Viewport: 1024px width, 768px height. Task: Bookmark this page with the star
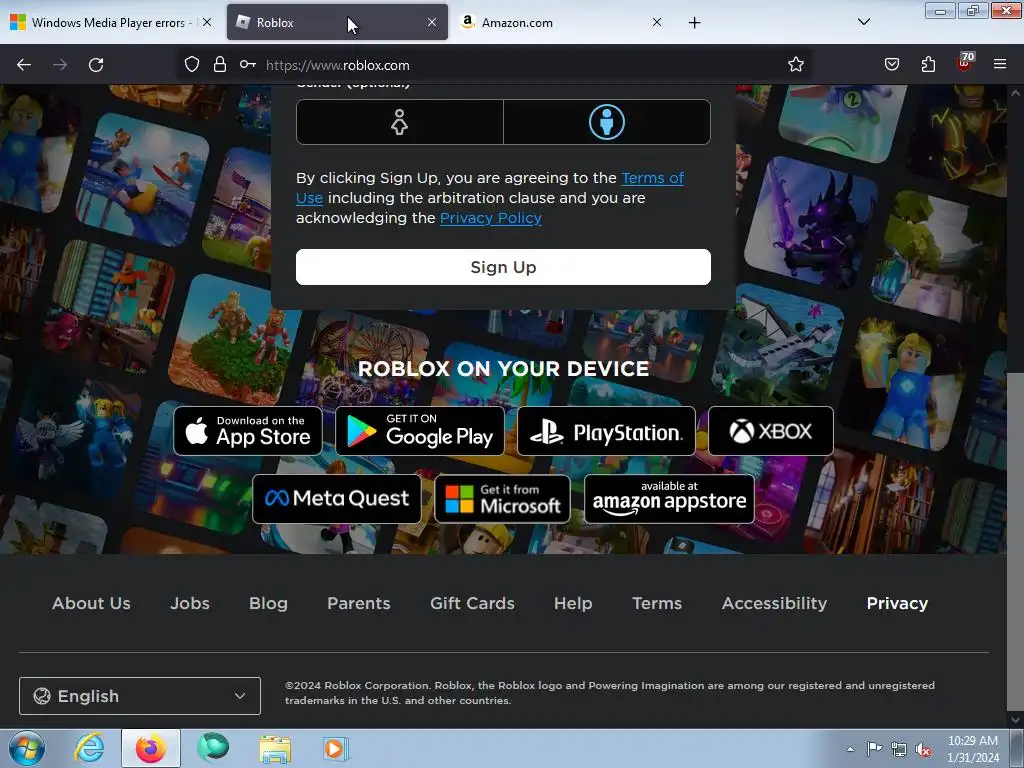[x=795, y=65]
